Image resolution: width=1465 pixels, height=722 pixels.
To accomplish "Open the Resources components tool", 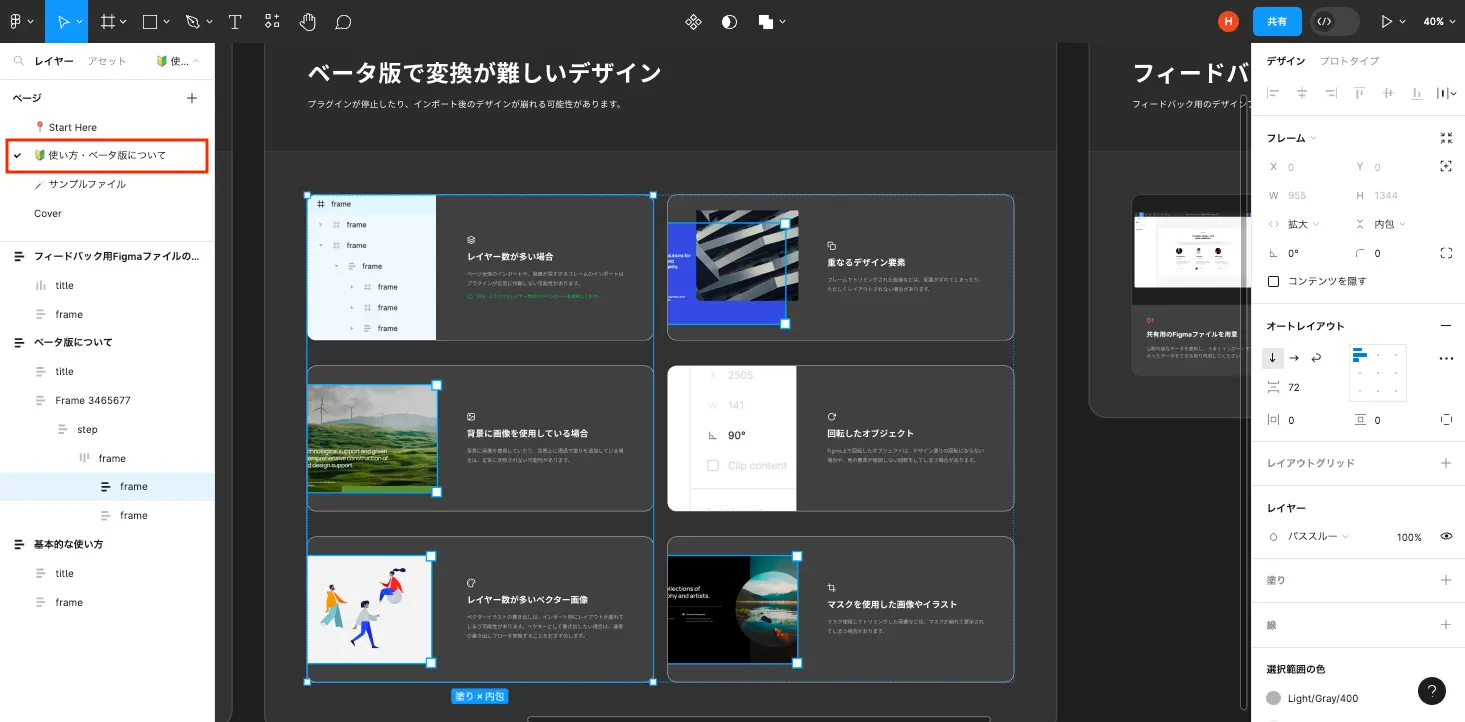I will [x=272, y=21].
